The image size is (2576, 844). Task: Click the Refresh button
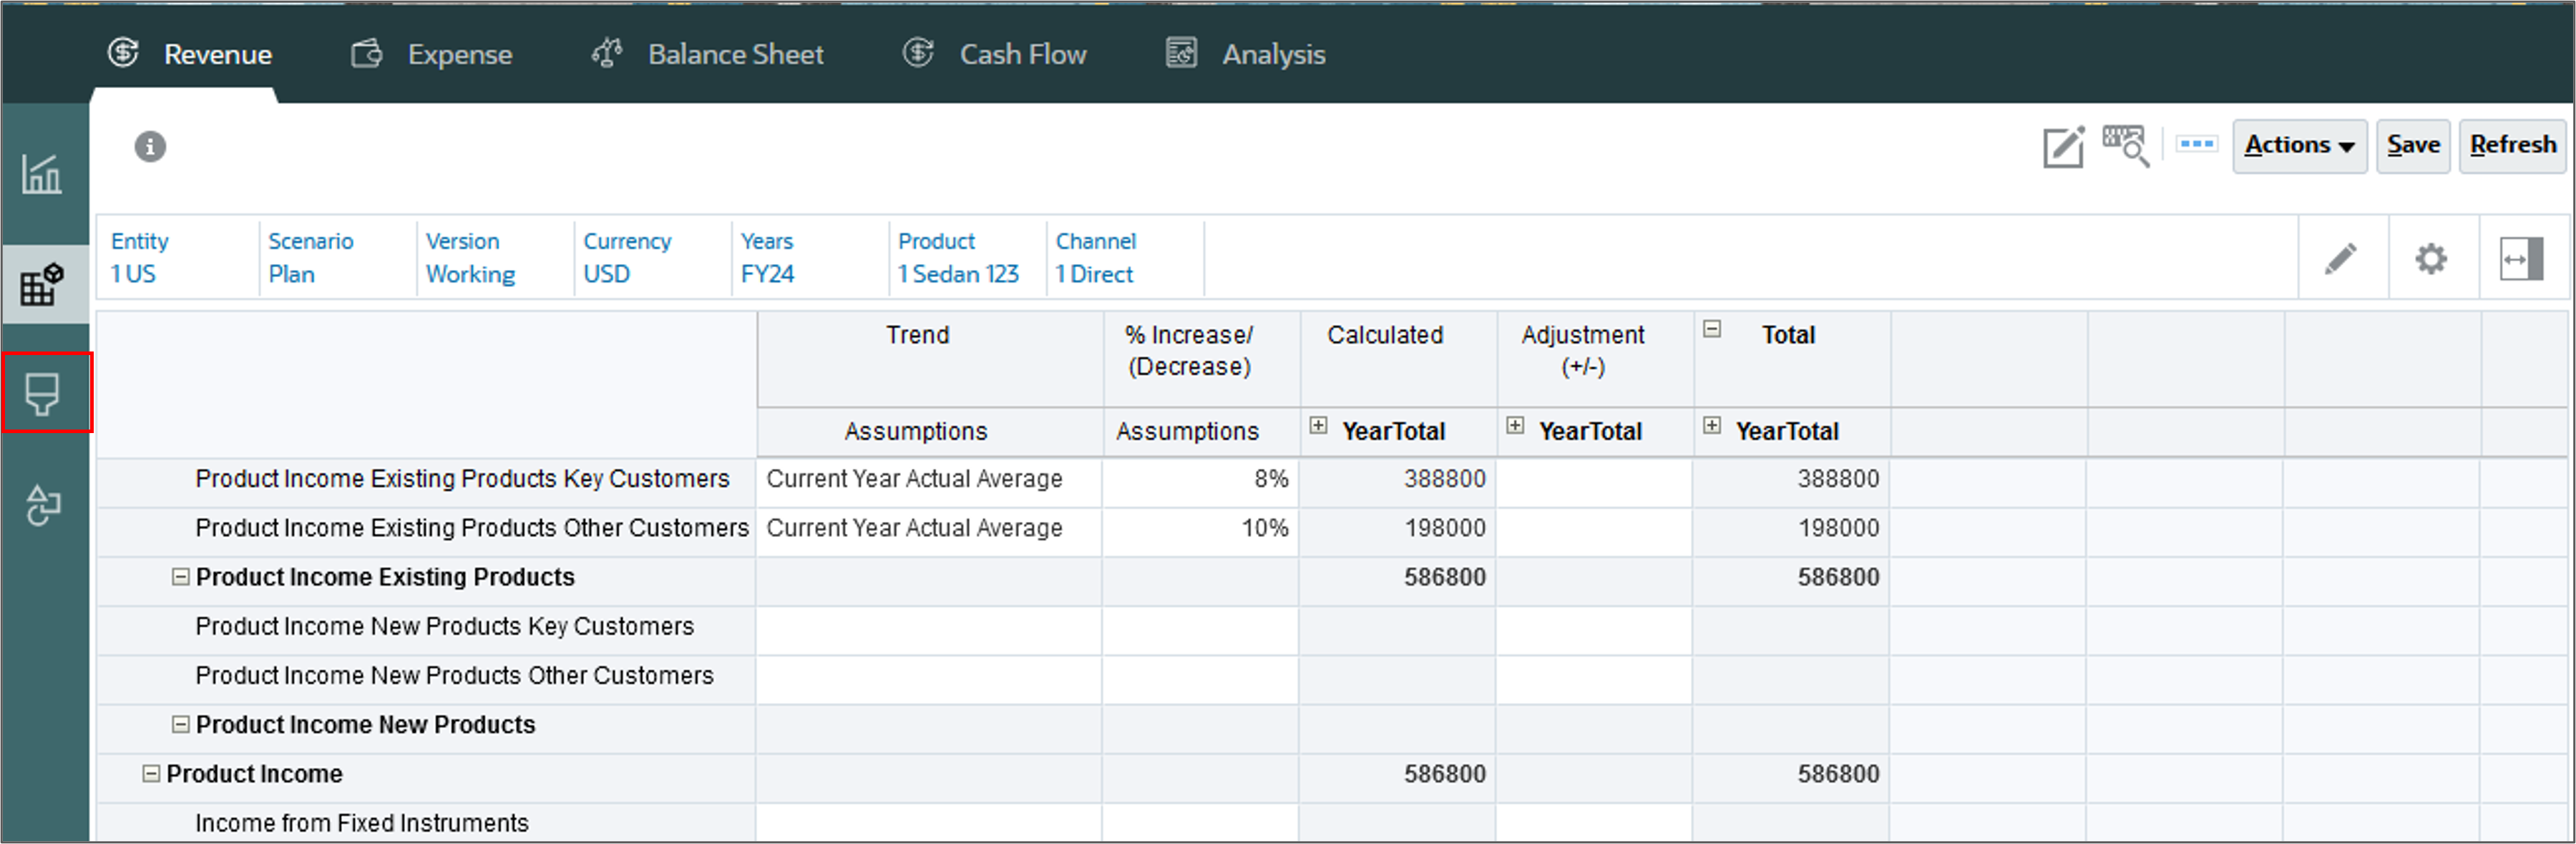coord(2512,146)
